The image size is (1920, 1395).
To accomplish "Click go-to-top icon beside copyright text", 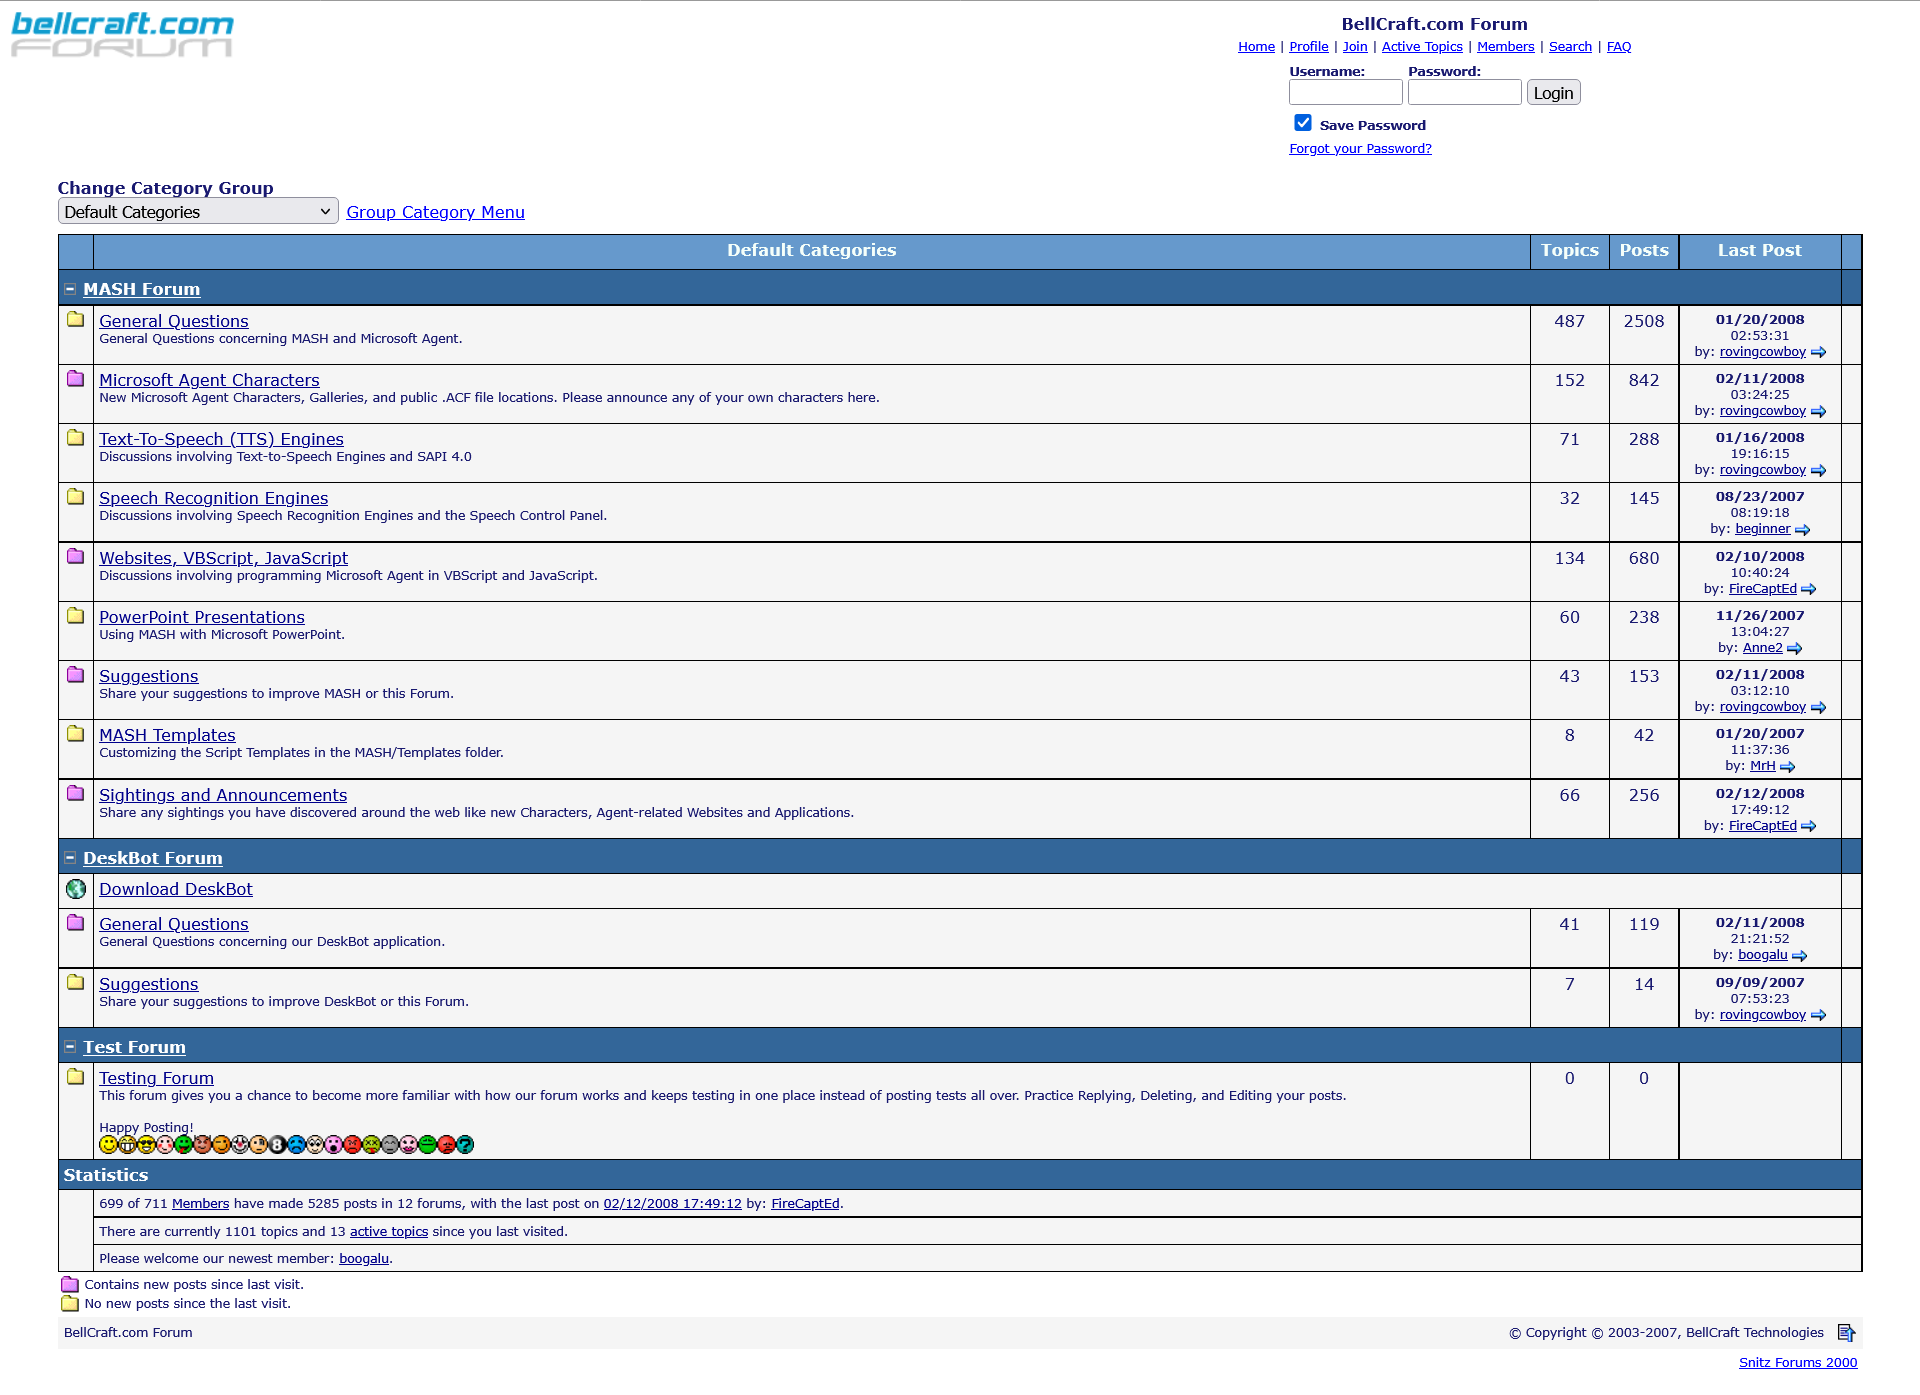I will coord(1846,1333).
